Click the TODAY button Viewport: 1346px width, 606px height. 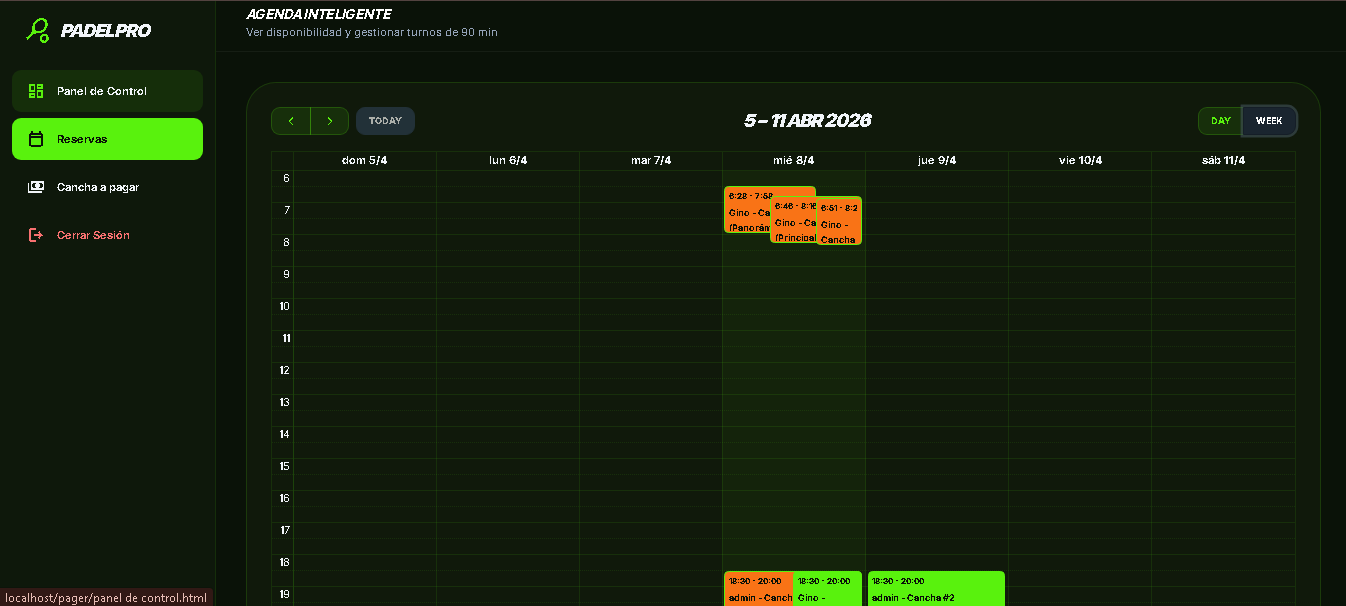tap(385, 121)
